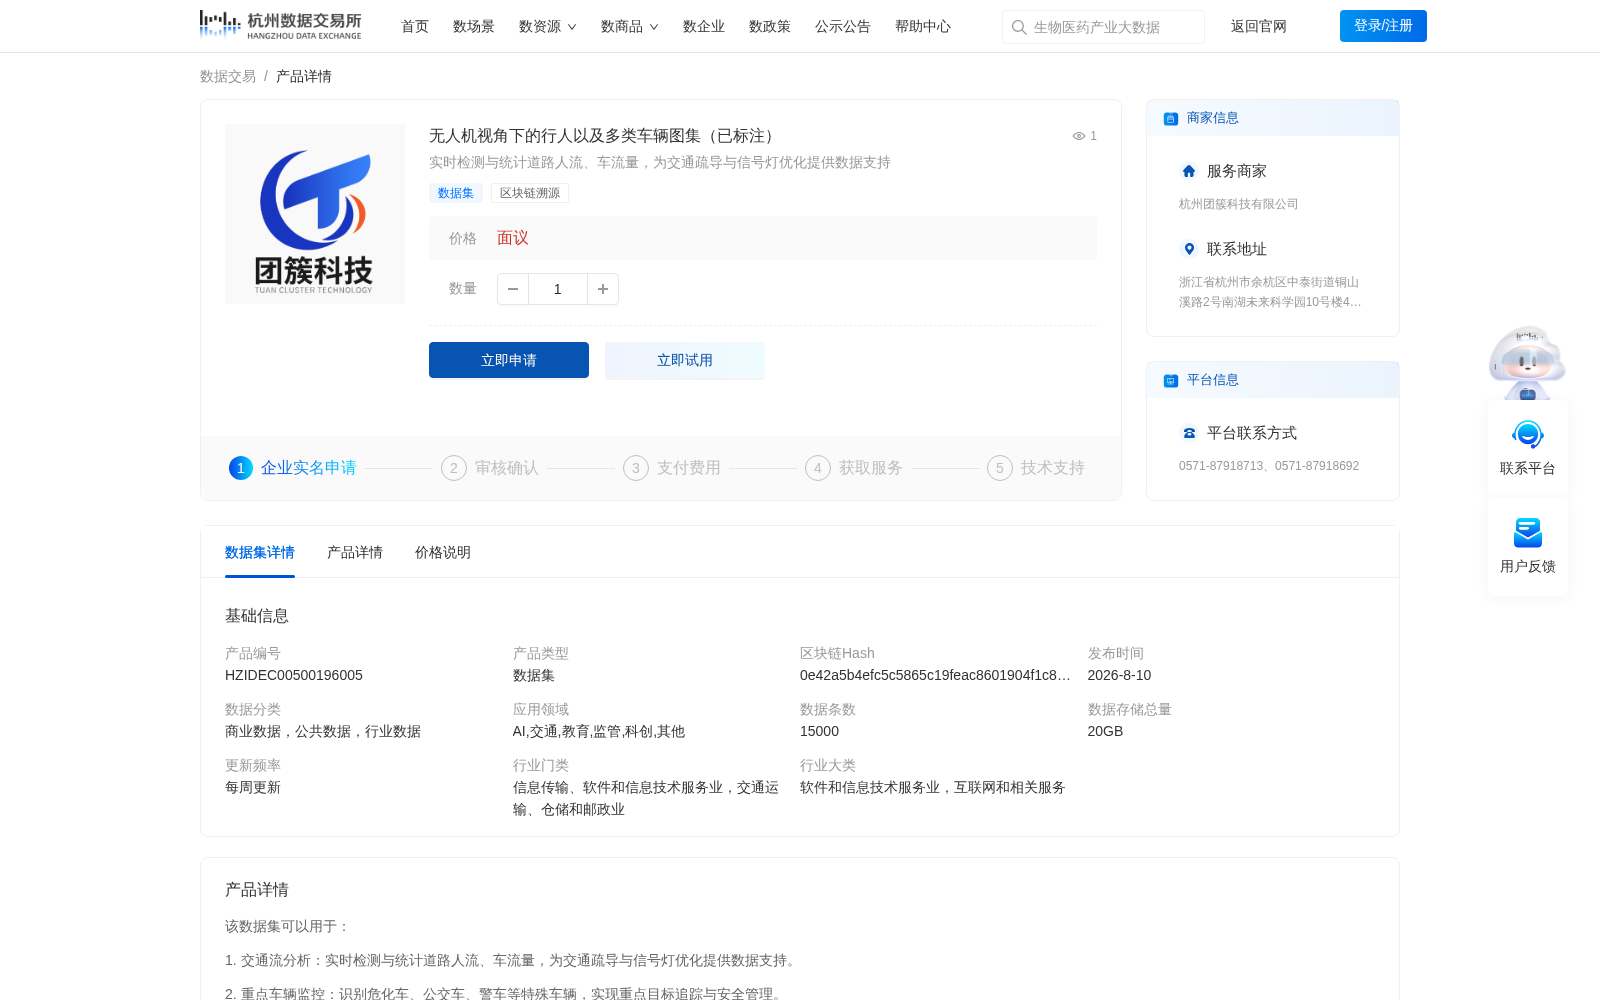Image resolution: width=1600 pixels, height=1000 pixels.
Task: Click the storage total value 20GB
Action: [1105, 731]
